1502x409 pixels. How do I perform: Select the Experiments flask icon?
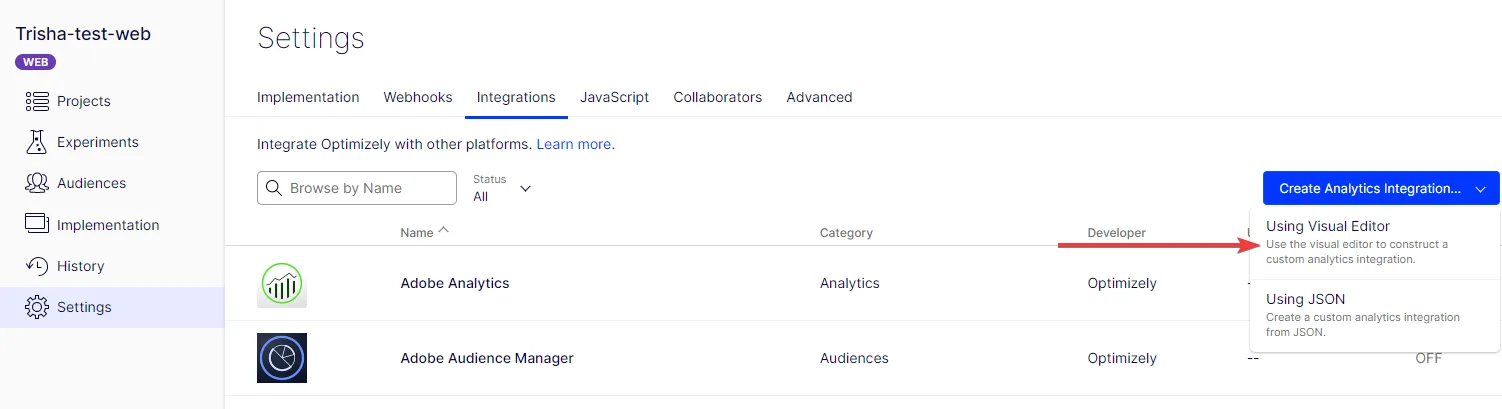37,142
